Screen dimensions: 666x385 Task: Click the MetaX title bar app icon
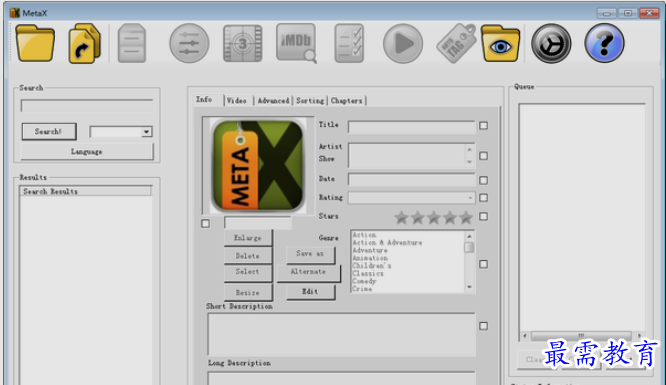coord(15,13)
